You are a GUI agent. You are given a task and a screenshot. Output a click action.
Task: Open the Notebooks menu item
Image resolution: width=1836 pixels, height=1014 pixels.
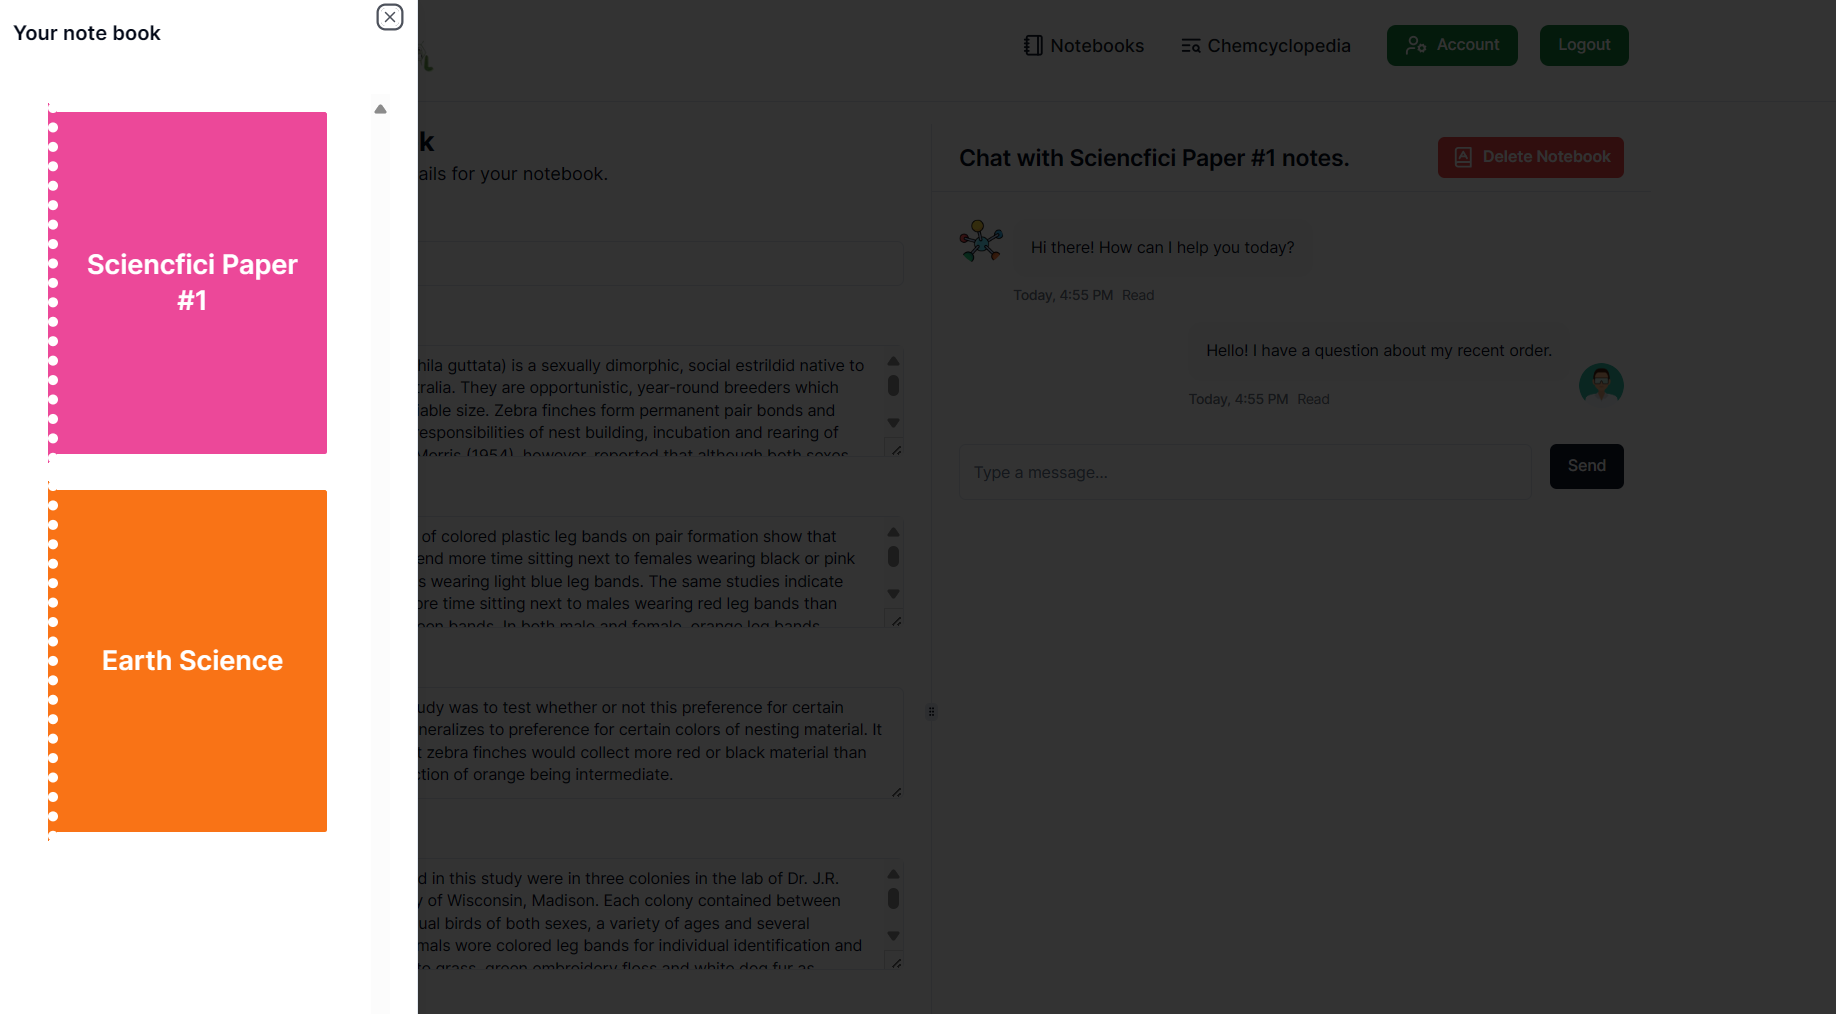click(x=1084, y=46)
